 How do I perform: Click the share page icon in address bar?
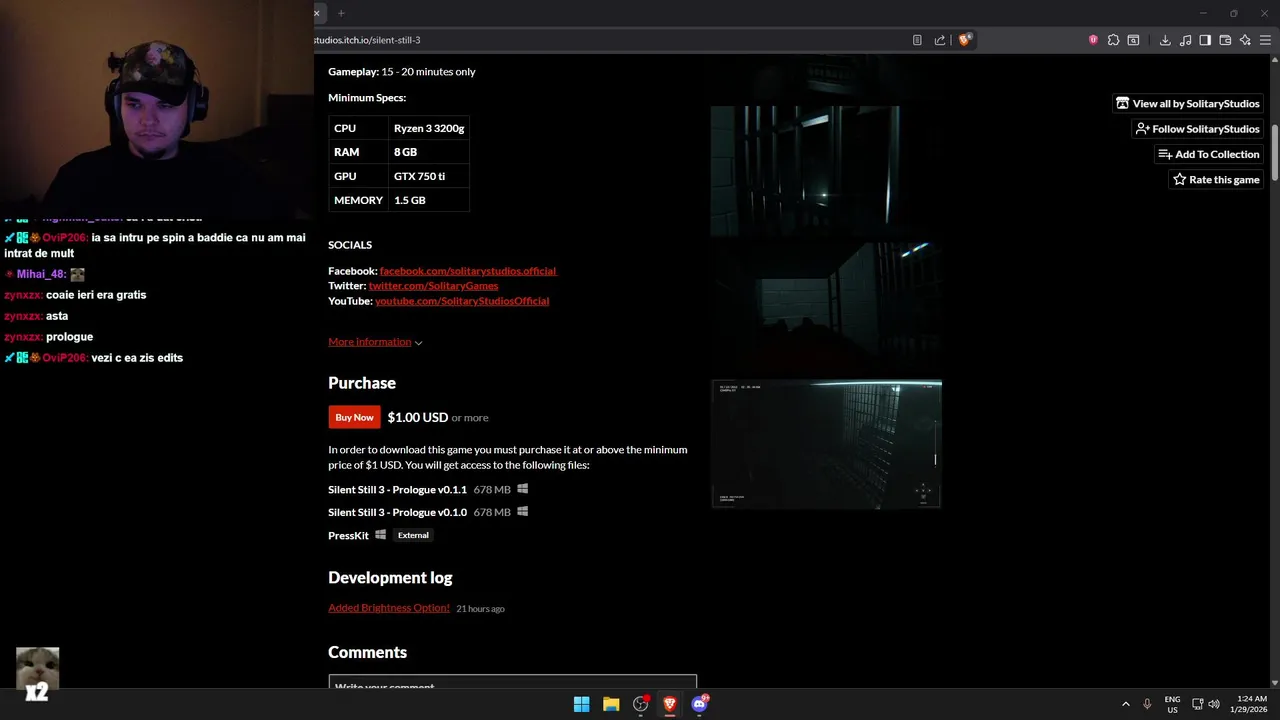click(x=940, y=40)
